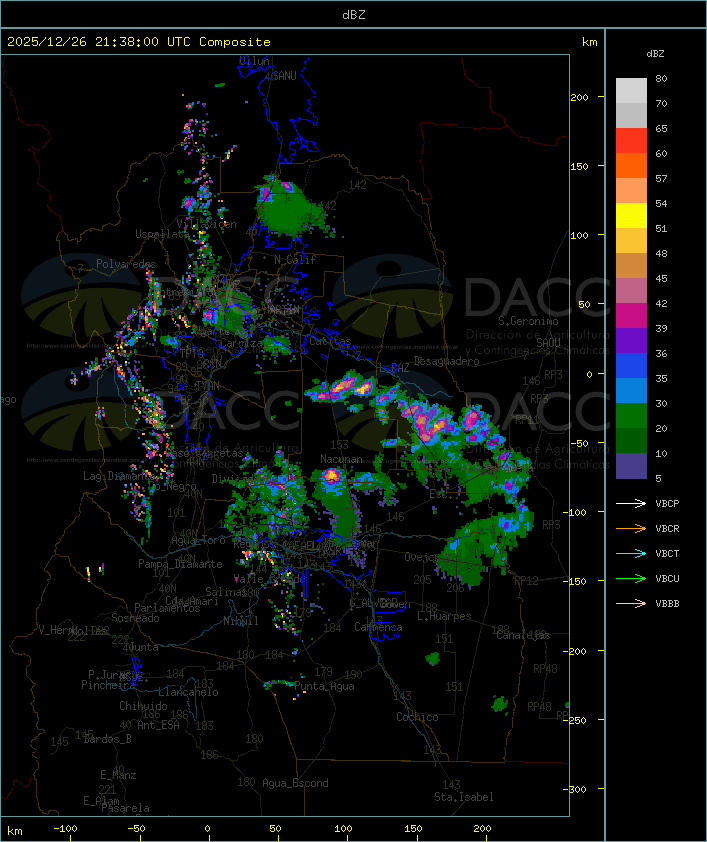The image size is (707, 842).
Task: Click the 'N_Calif' map label
Action: [295, 260]
